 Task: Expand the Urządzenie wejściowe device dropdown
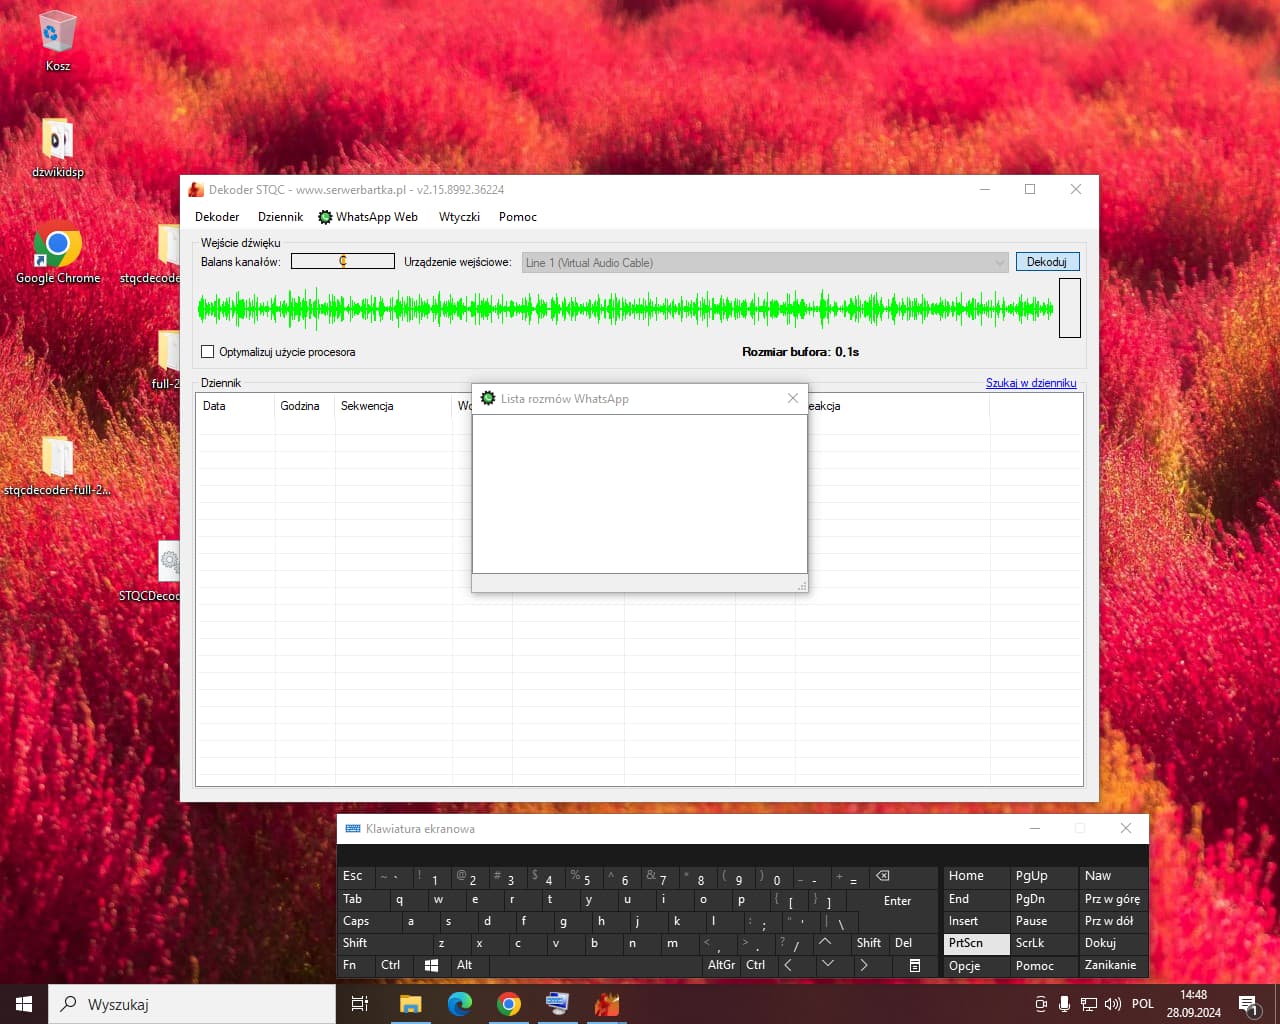pyautogui.click(x=999, y=263)
